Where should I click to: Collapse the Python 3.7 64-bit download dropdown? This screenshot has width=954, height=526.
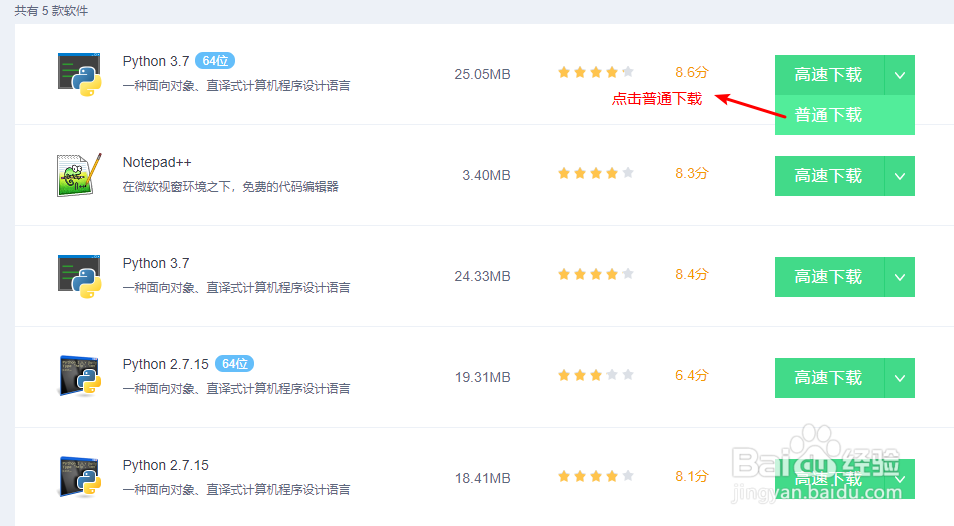899,75
